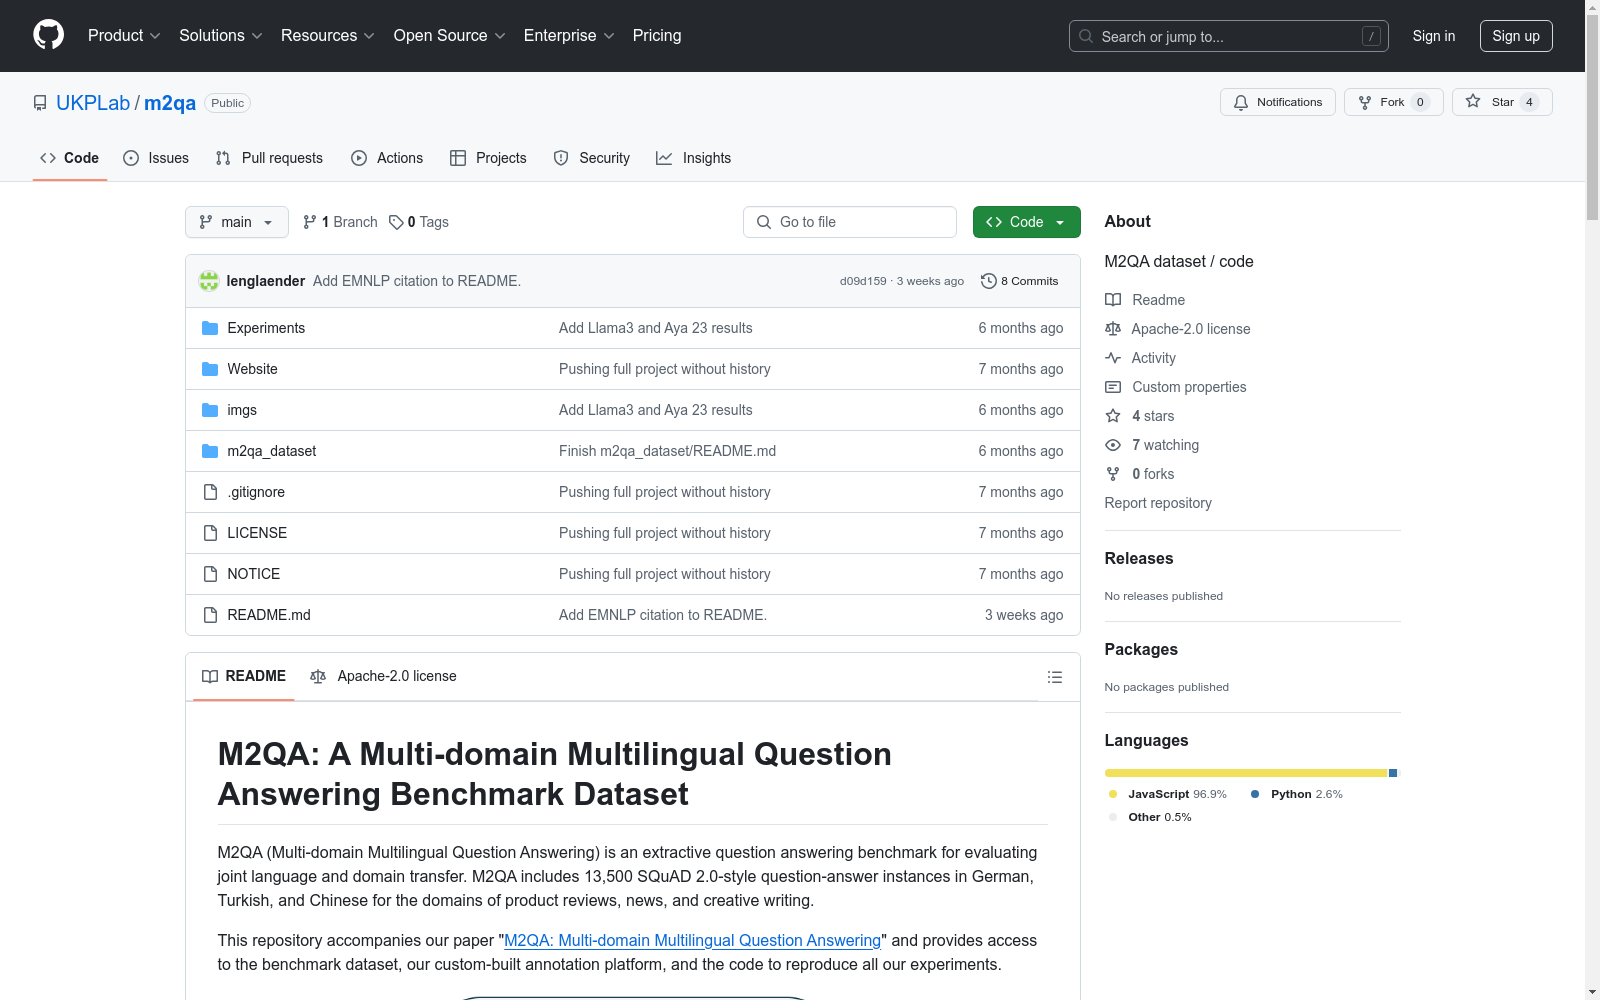Image resolution: width=1600 pixels, height=1000 pixels.
Task: Click the commits history clock icon
Action: (x=989, y=281)
